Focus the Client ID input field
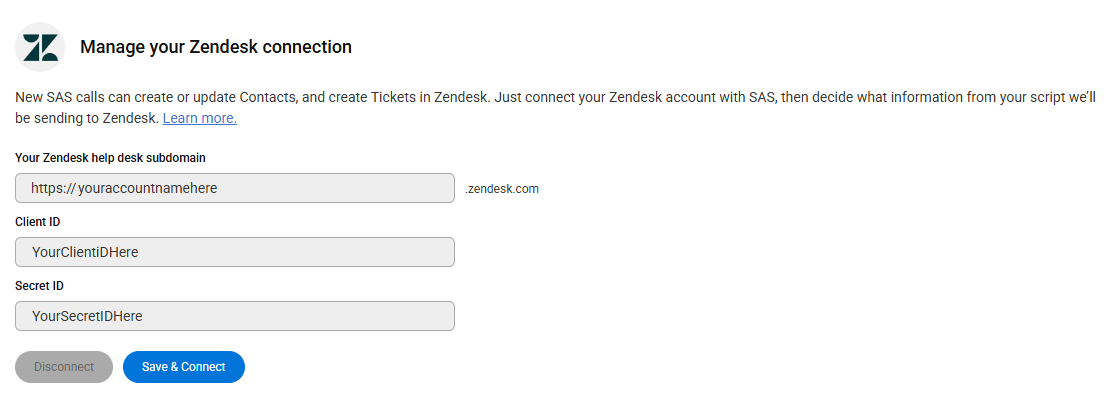This screenshot has width=1105, height=401. pos(235,252)
